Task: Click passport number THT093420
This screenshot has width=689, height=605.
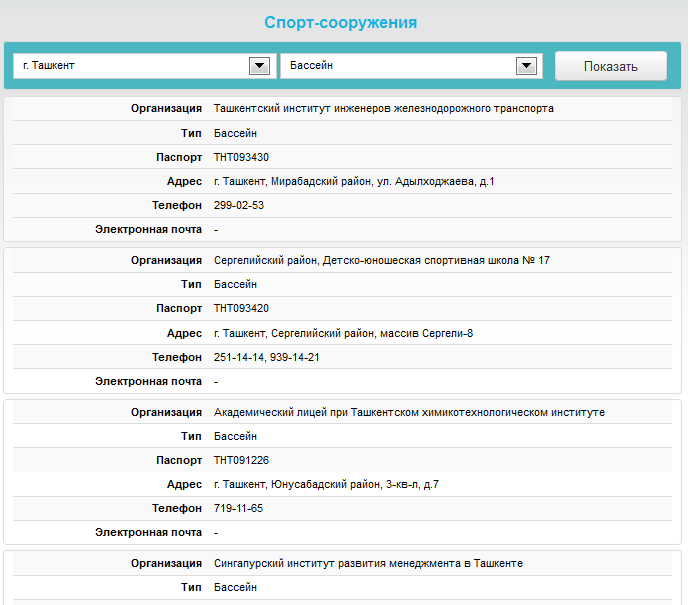Action: pyautogui.click(x=241, y=309)
